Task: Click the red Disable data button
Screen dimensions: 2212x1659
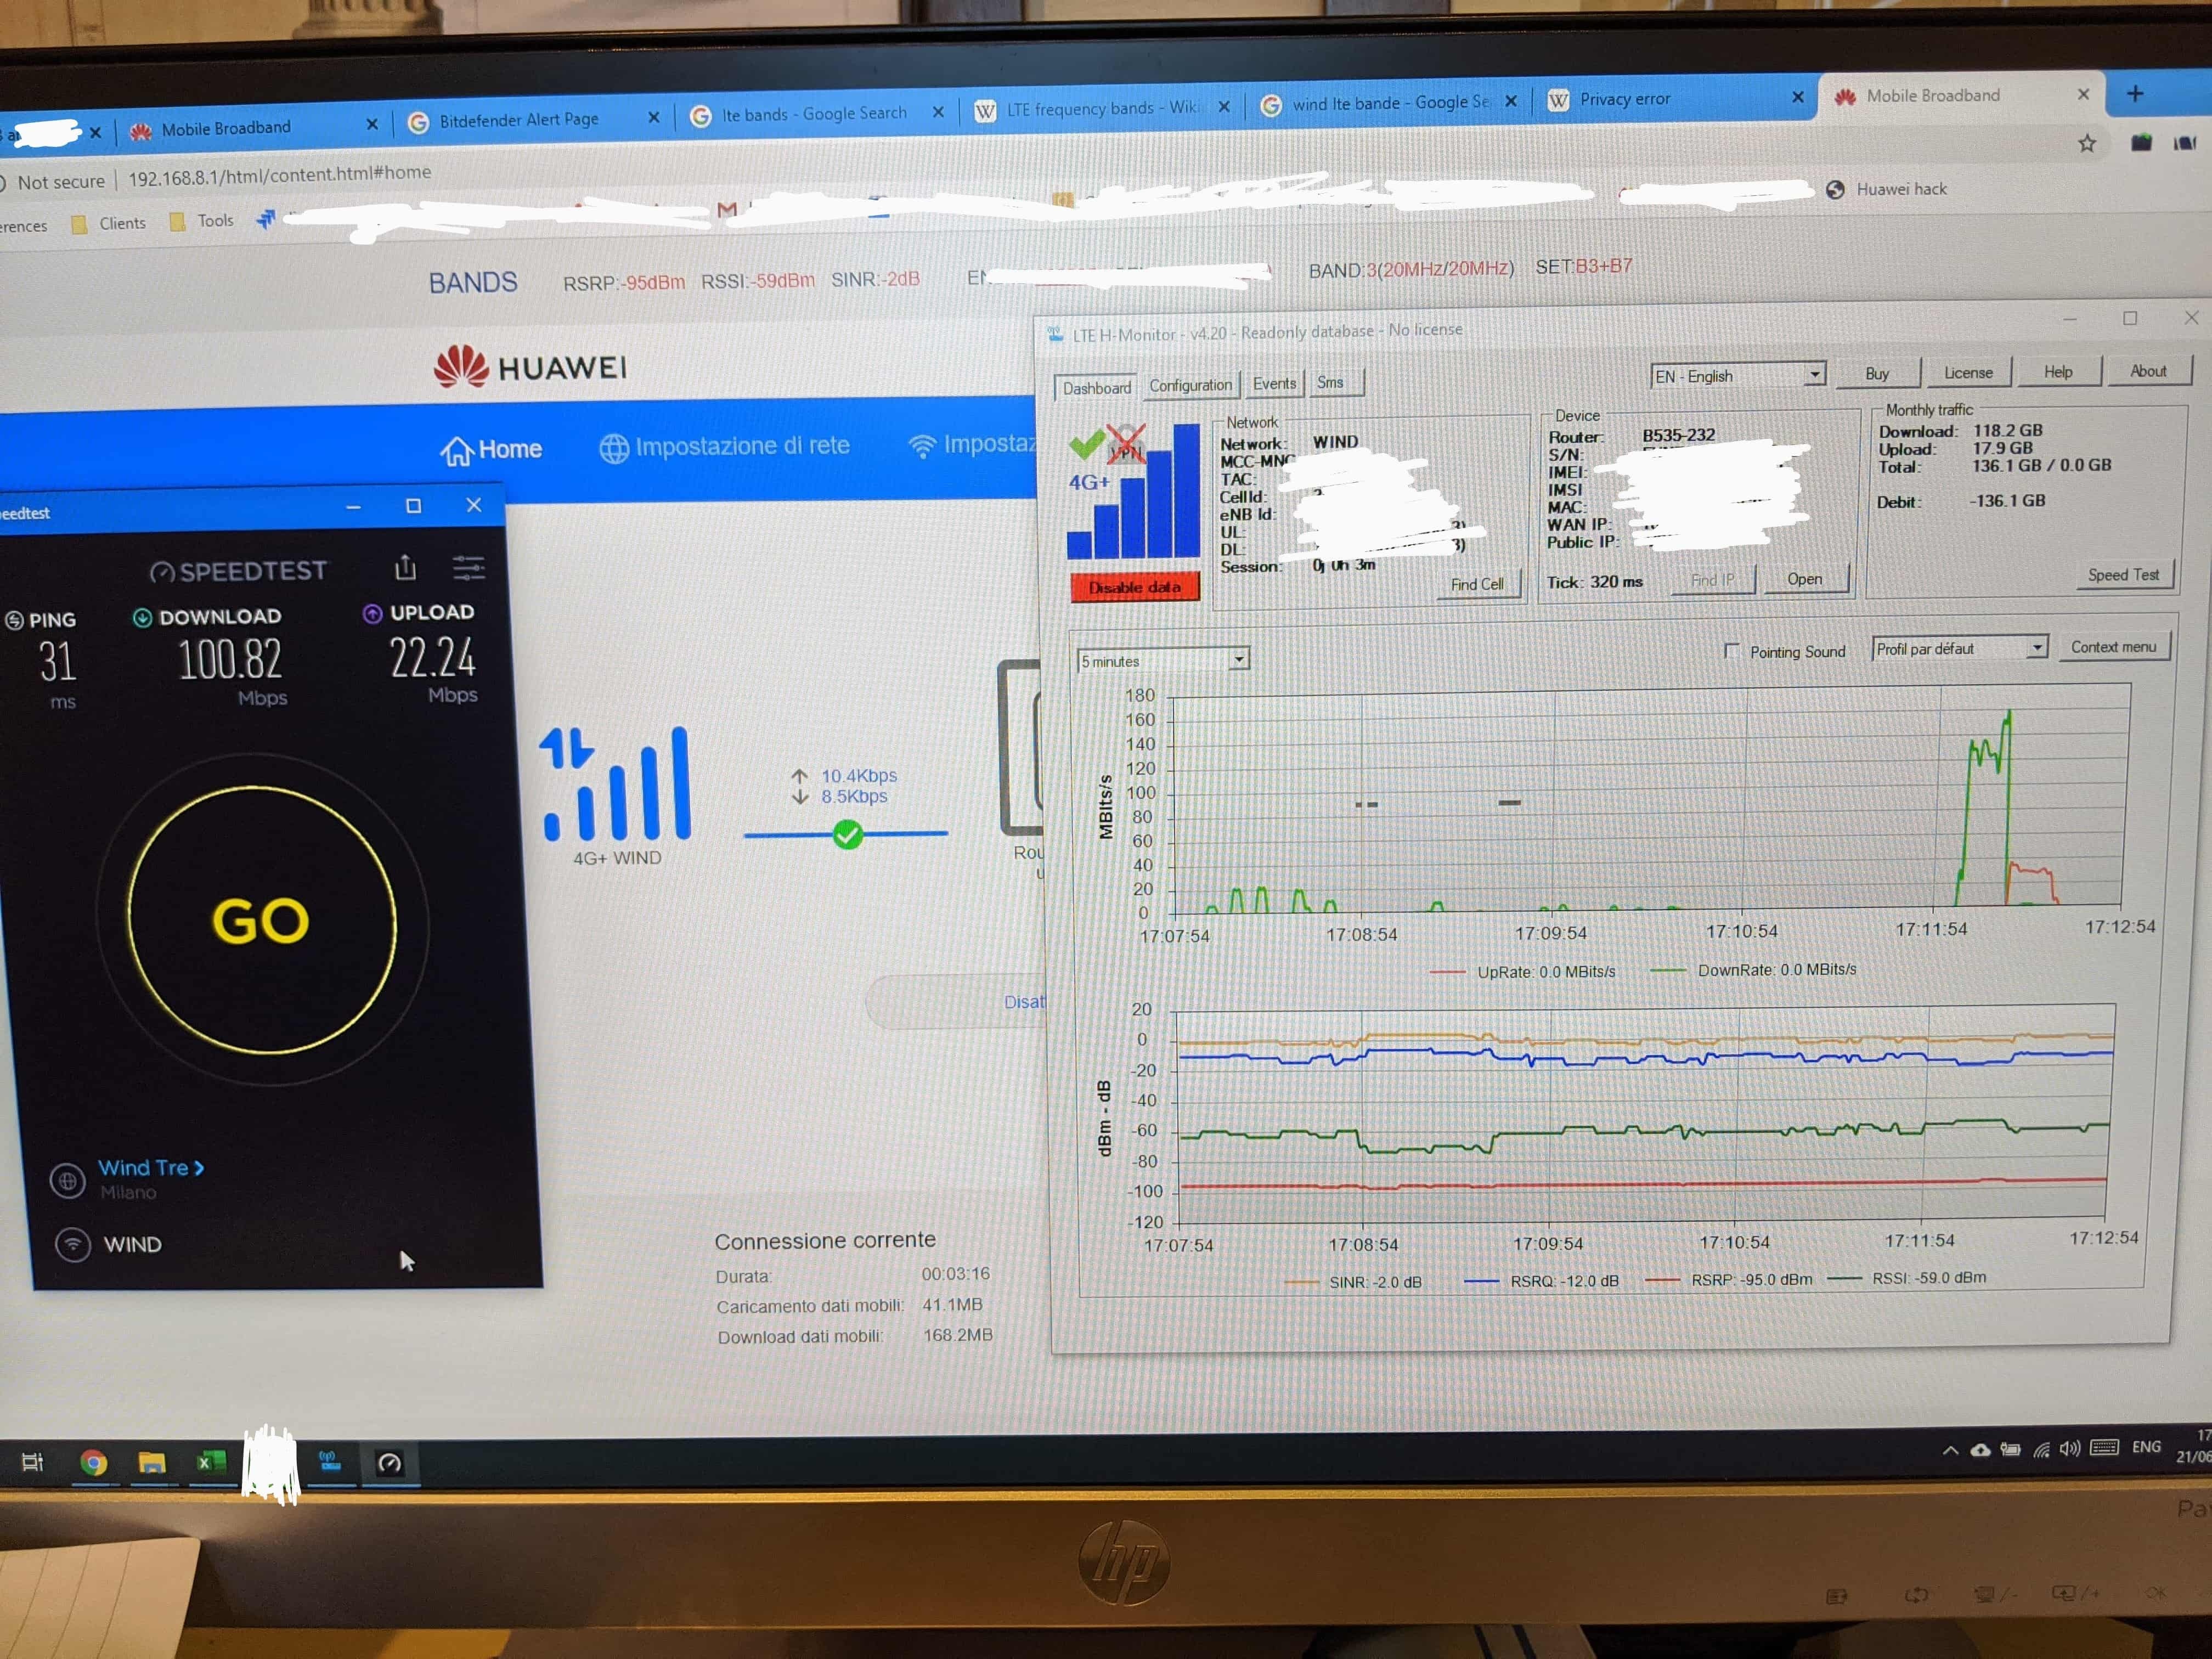Action: [x=1135, y=587]
